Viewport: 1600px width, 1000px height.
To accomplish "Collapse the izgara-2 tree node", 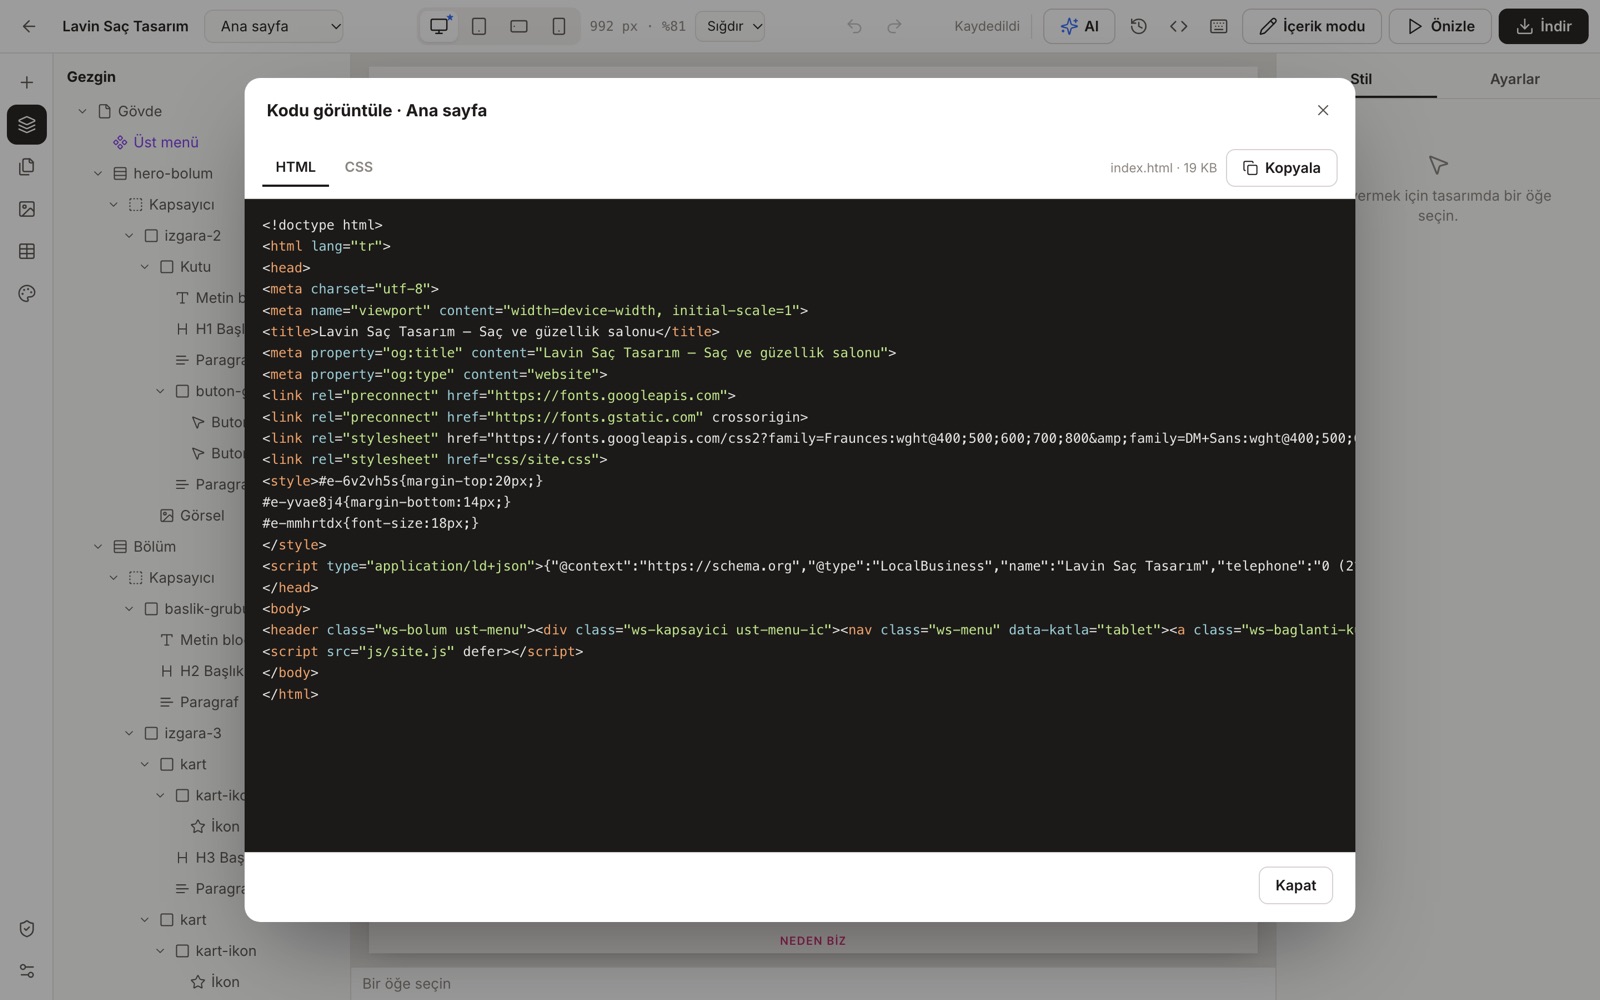I will (129, 236).
